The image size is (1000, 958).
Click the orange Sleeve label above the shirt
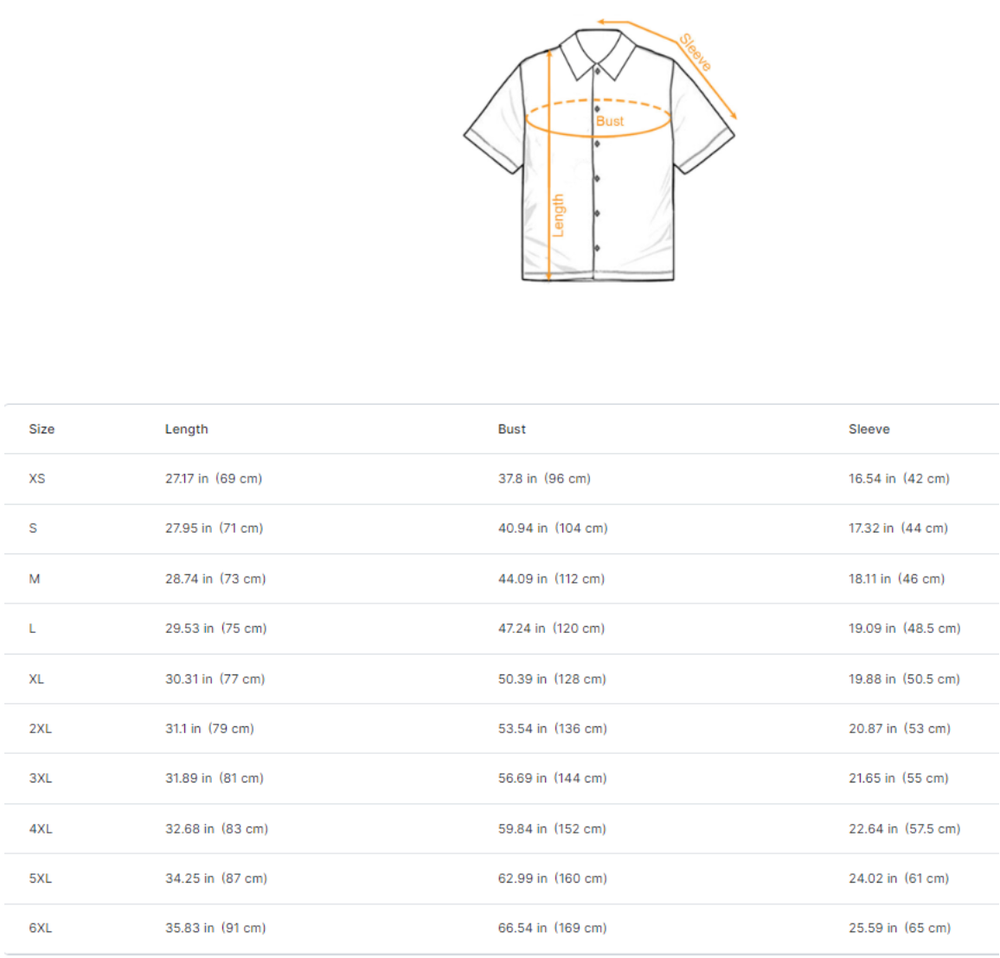(695, 53)
